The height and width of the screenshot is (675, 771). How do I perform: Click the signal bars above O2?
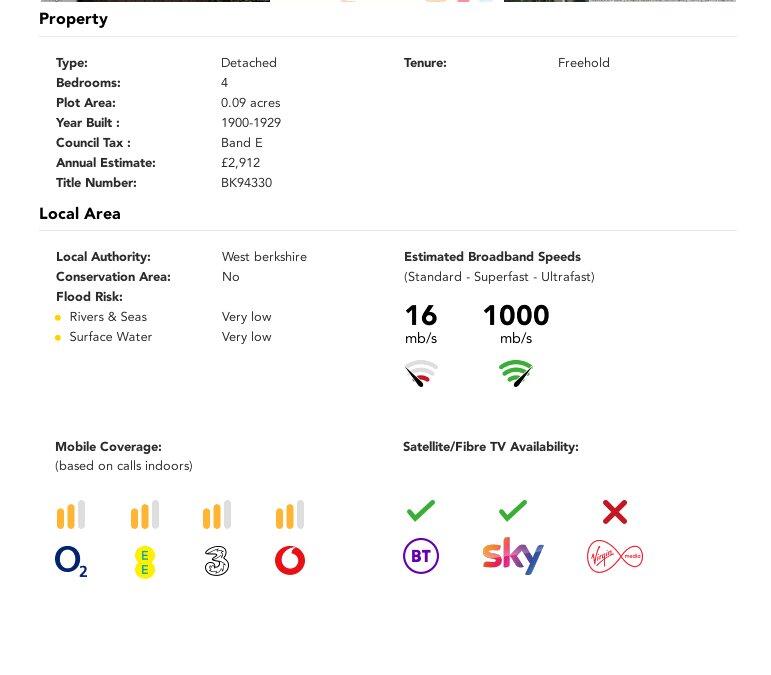[71, 515]
